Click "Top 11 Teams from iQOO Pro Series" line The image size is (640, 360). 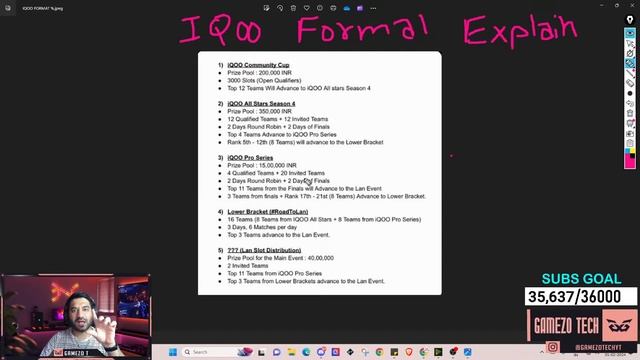click(x=275, y=273)
